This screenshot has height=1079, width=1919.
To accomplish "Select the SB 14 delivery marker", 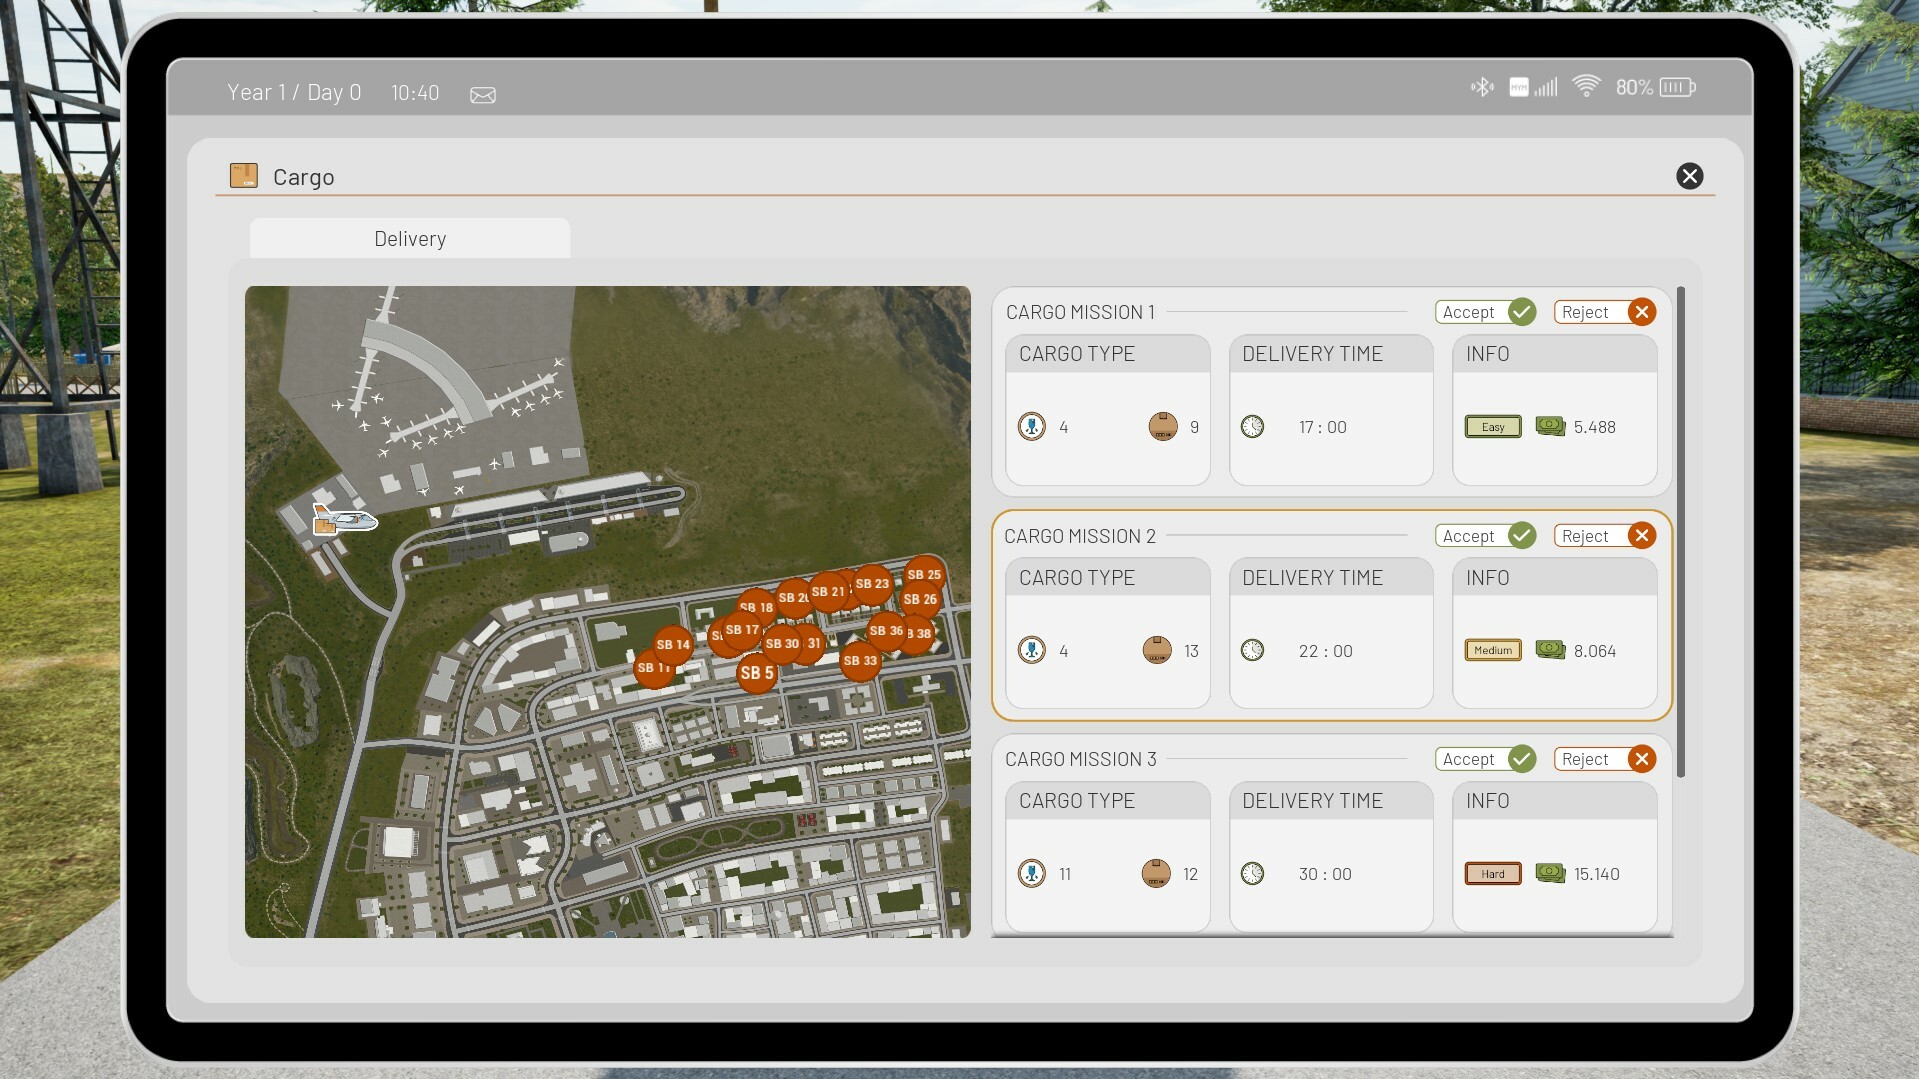I will pyautogui.click(x=673, y=644).
